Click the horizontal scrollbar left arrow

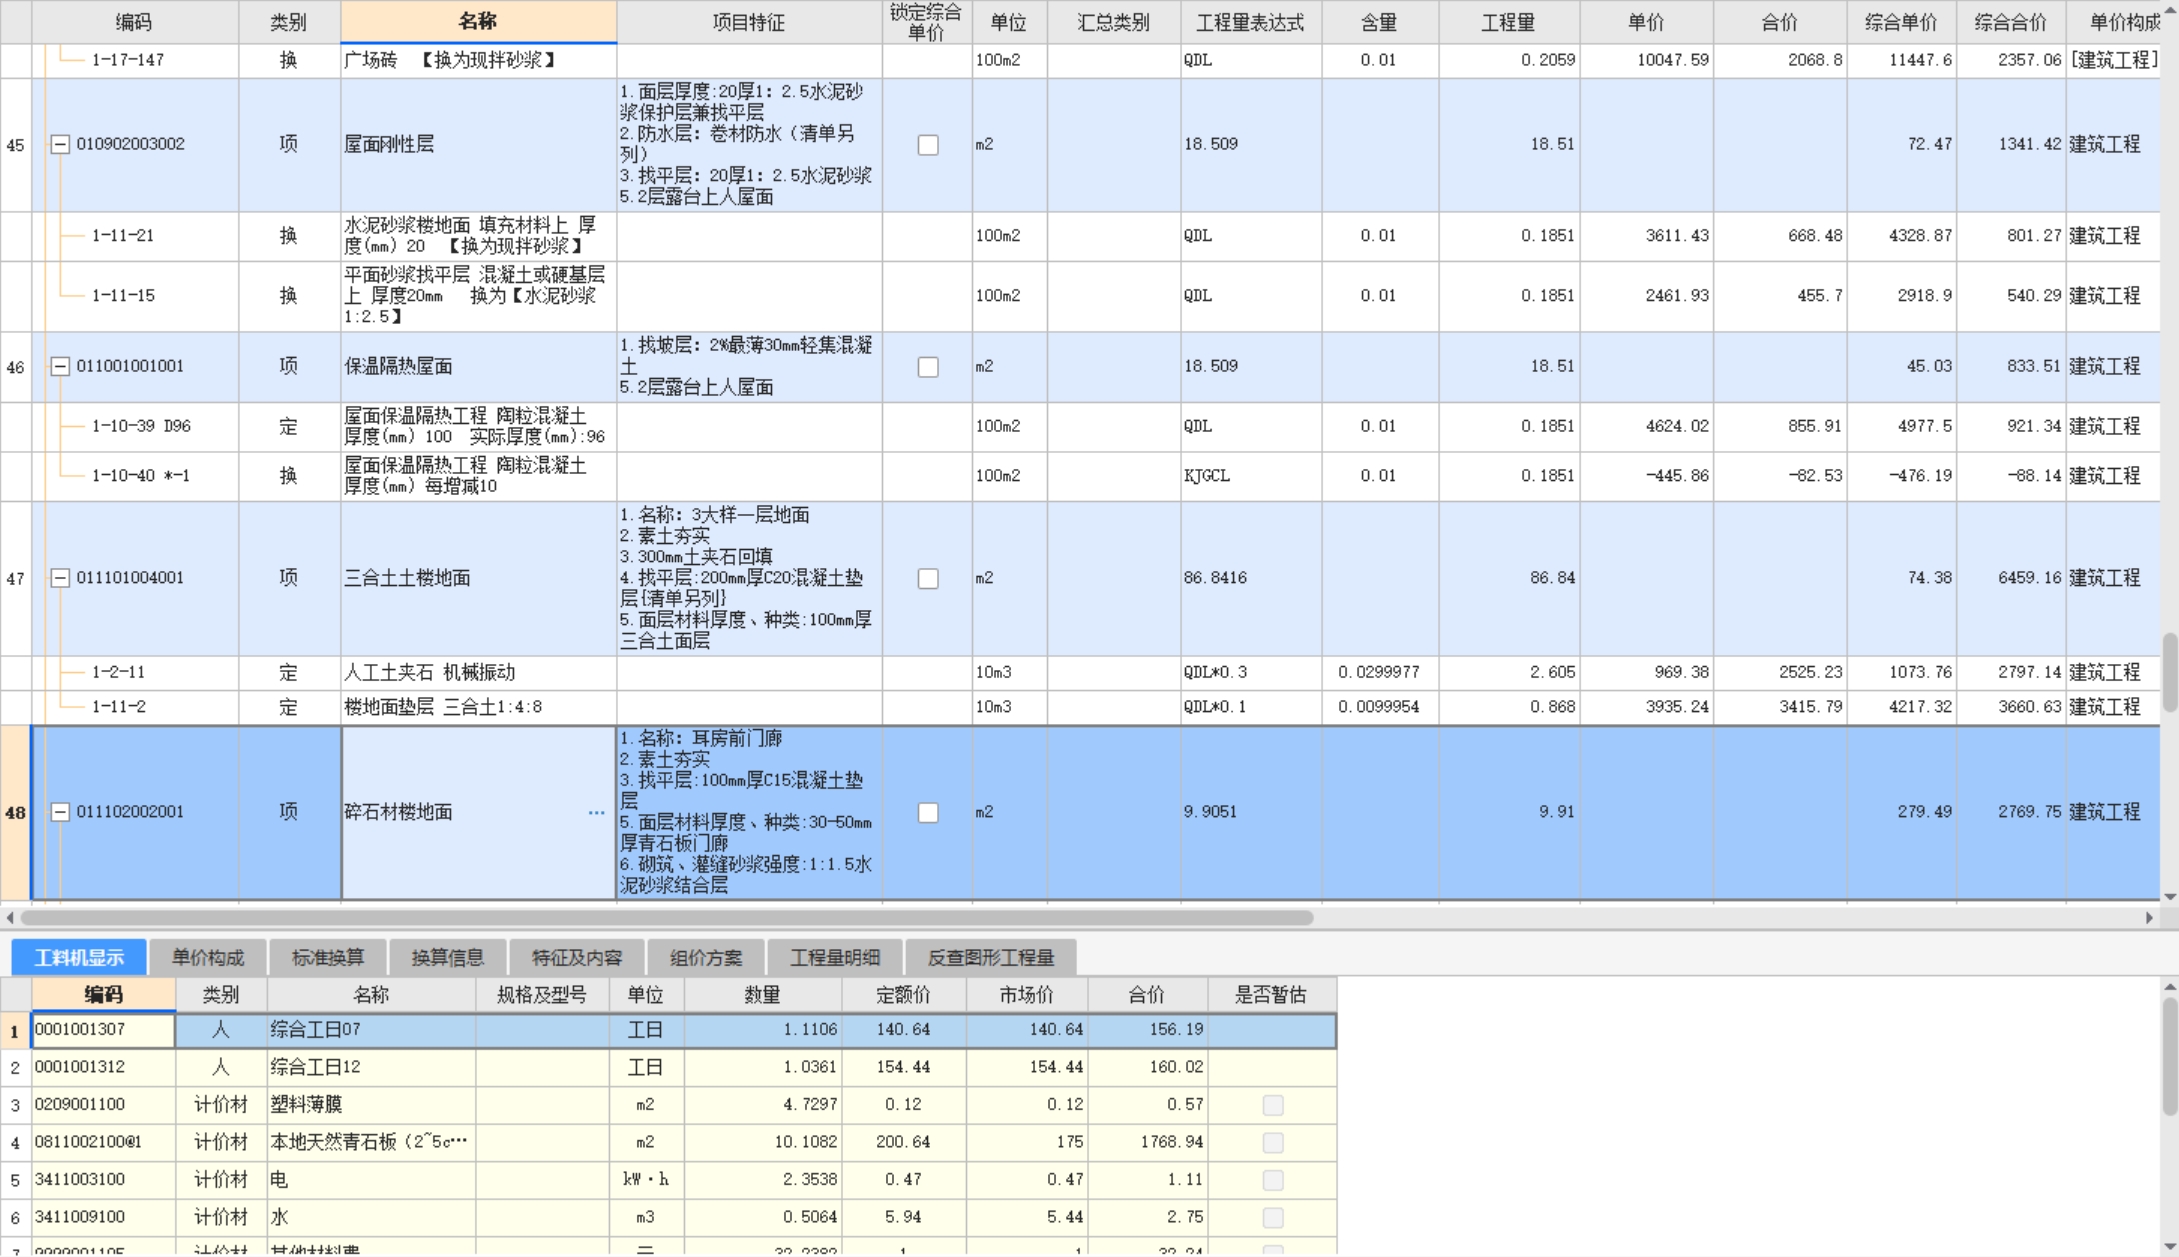[10, 917]
